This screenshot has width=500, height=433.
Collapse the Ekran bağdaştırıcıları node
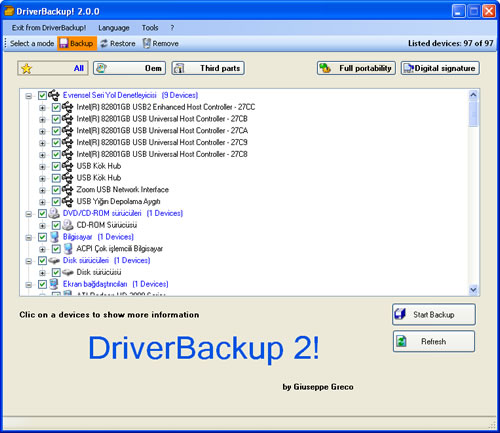tap(29, 285)
